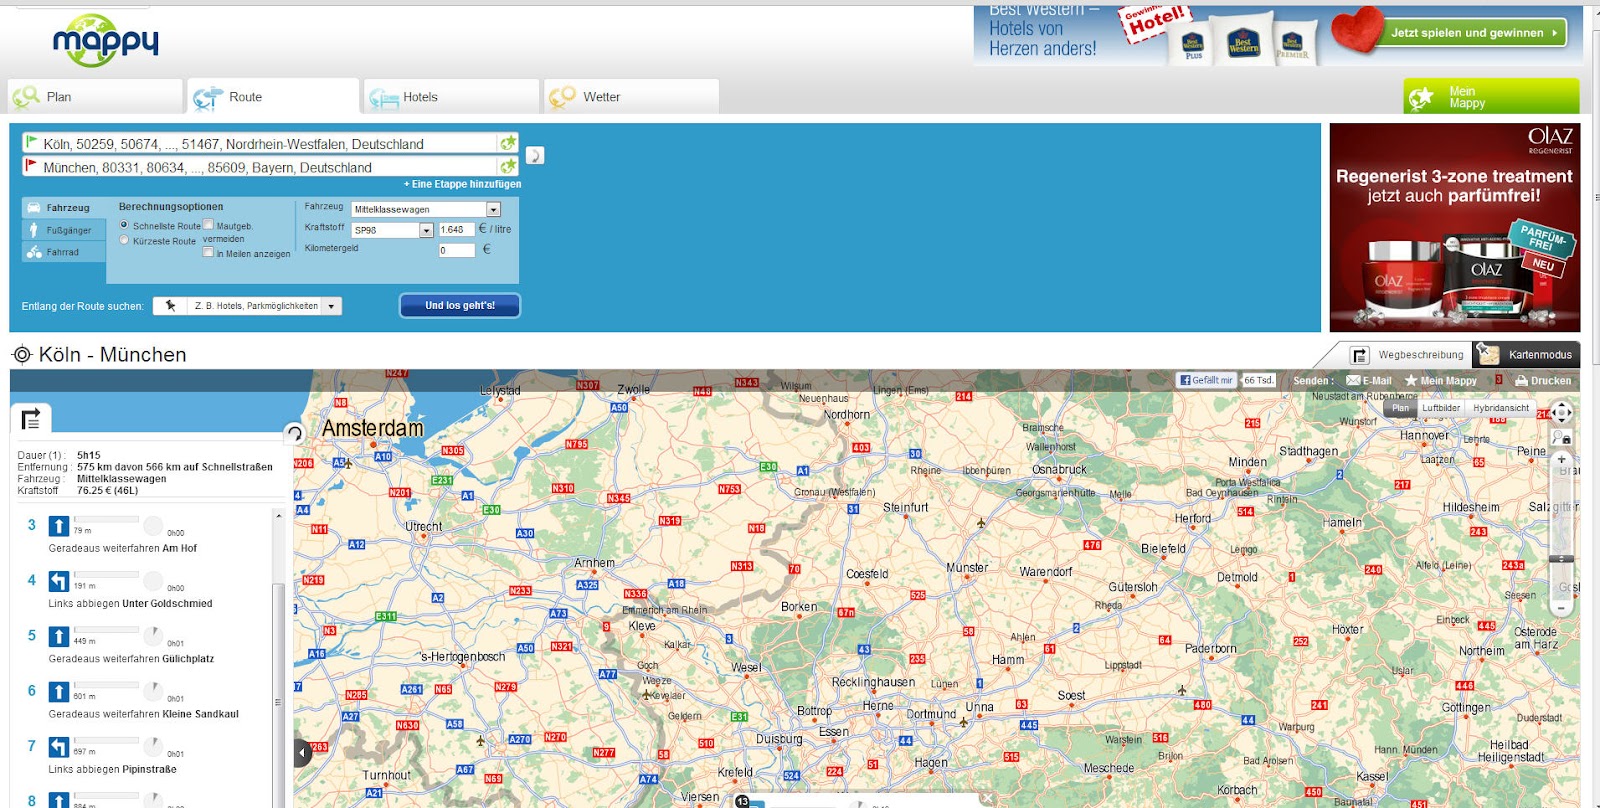Viewport: 1600px width, 808px height.
Task: Switch to the Kartenmodus view tab
Action: [x=1528, y=355]
